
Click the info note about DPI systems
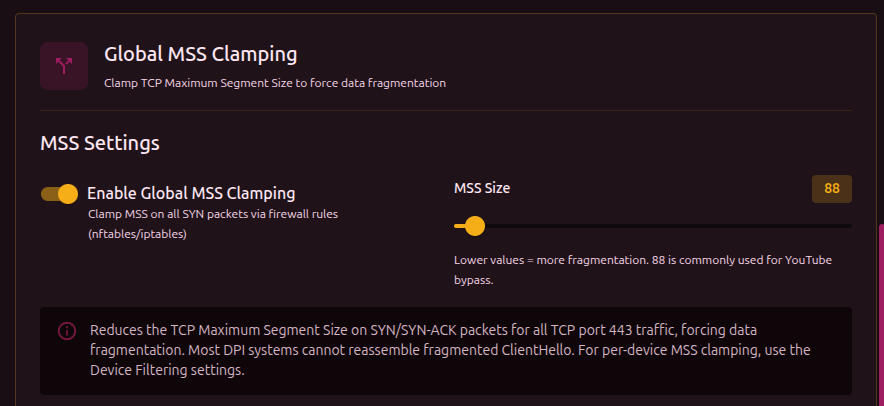pos(450,350)
